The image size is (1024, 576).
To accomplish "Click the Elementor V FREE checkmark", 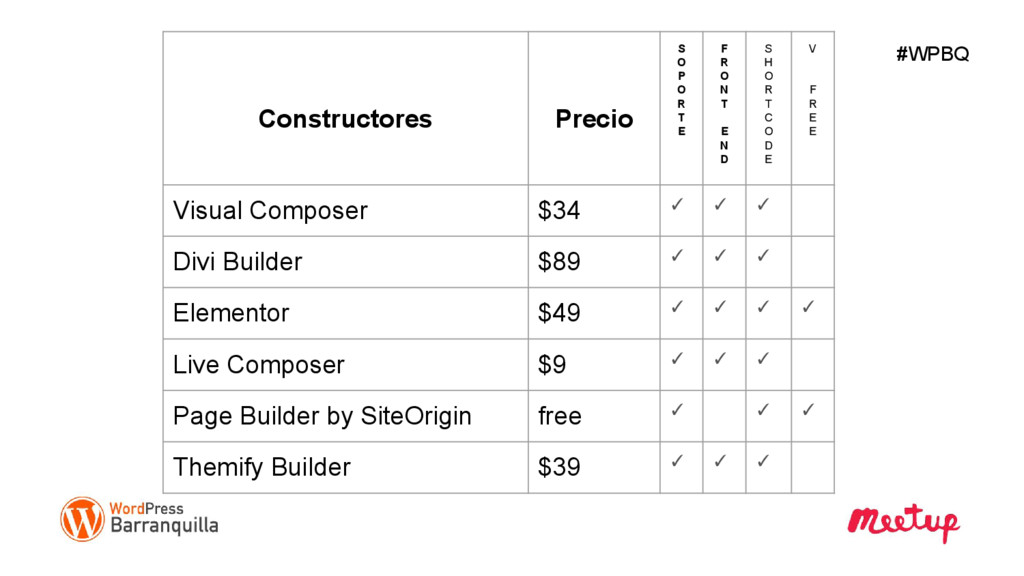I will [x=808, y=306].
